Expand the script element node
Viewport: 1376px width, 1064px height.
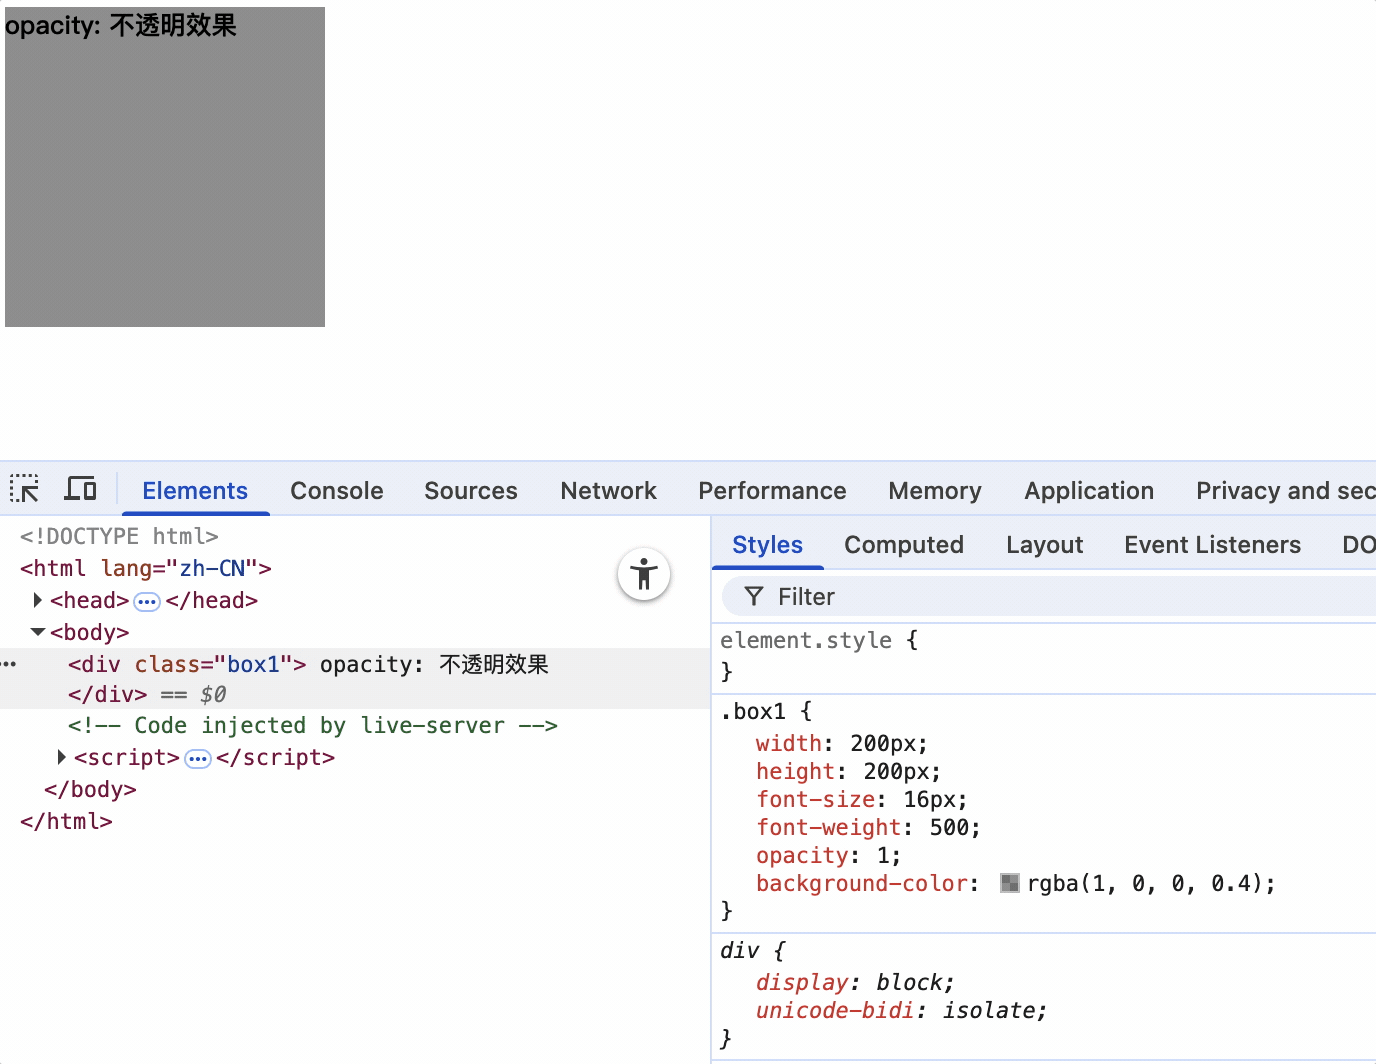[61, 757]
